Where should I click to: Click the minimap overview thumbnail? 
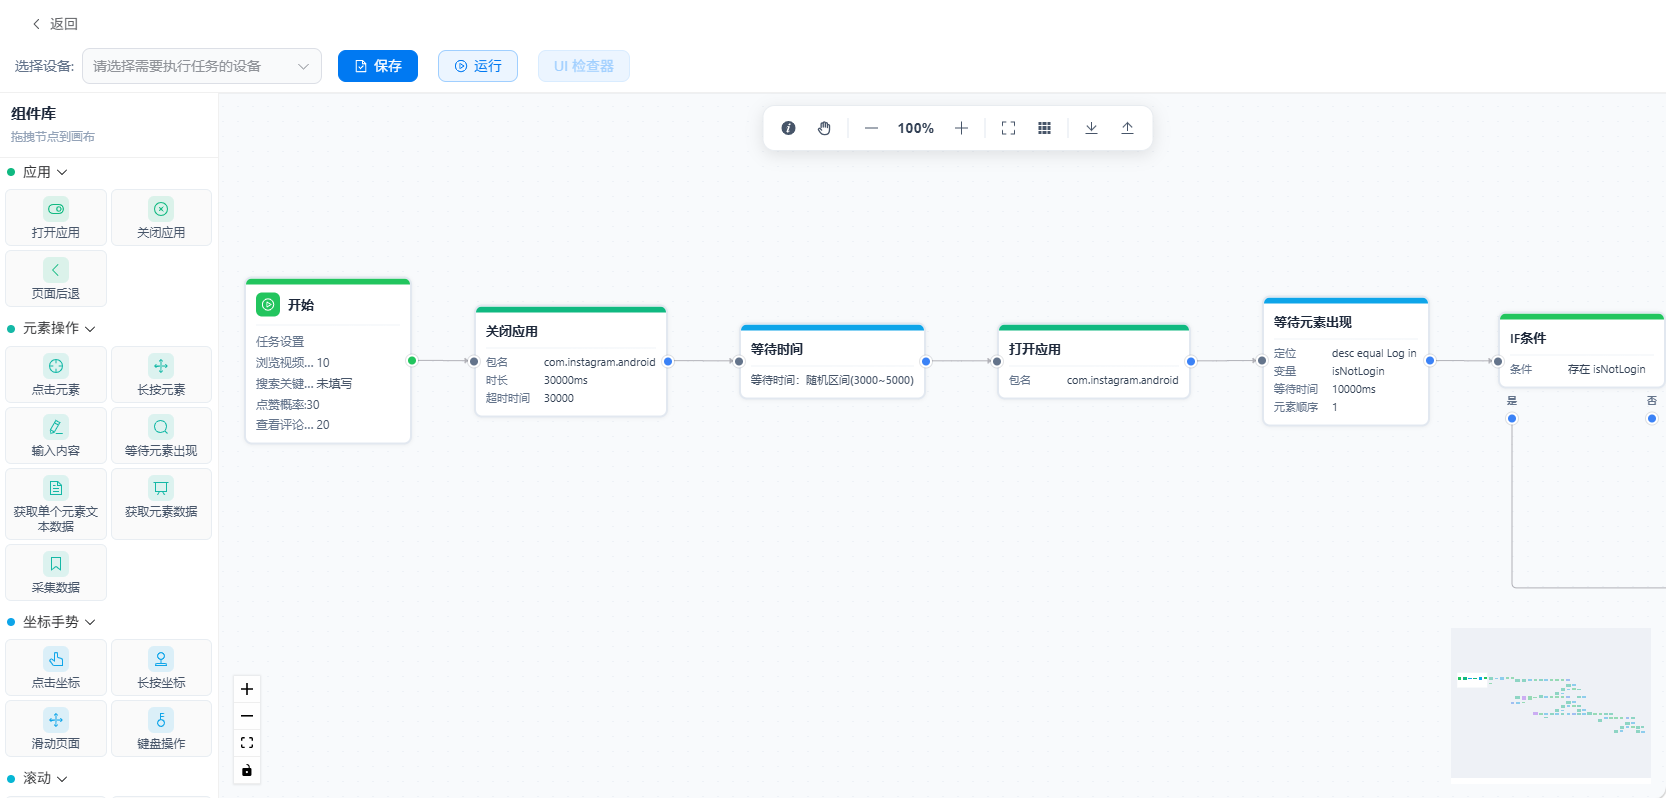pos(1551,703)
